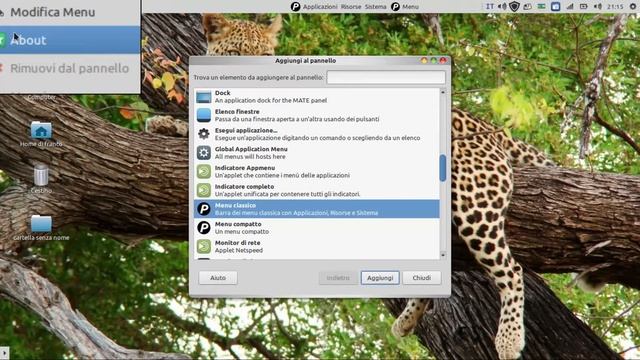The height and width of the screenshot is (360, 640).
Task: Select 'Monitor di rete' row text
Action: point(238,243)
